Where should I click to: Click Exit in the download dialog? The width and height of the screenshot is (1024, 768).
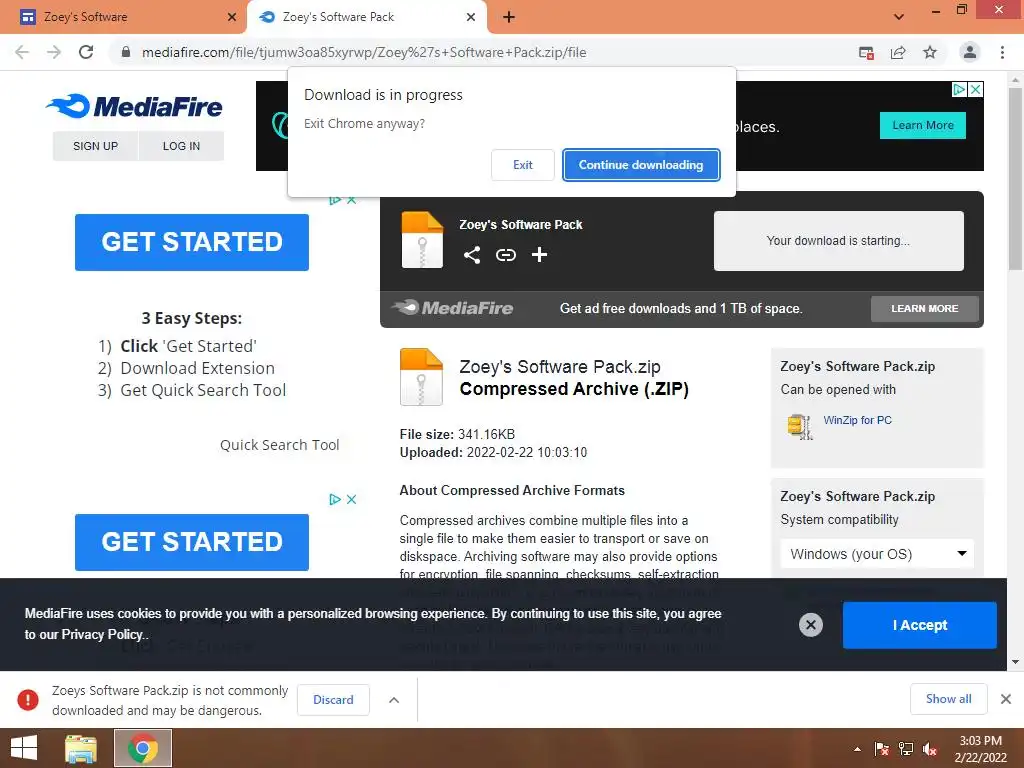pyautogui.click(x=522, y=165)
